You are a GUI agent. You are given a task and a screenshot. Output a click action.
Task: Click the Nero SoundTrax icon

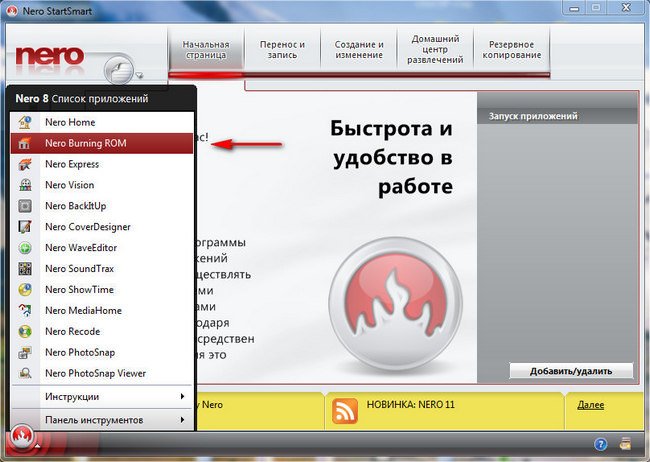[25, 269]
